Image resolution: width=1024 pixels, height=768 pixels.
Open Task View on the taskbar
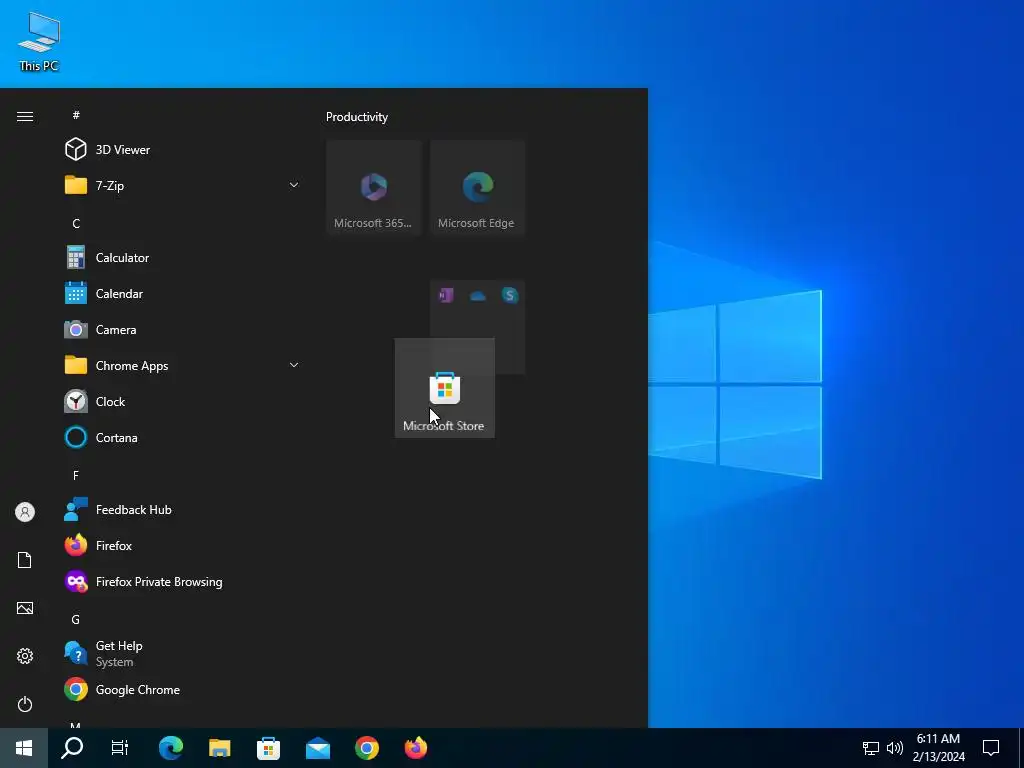(x=120, y=748)
